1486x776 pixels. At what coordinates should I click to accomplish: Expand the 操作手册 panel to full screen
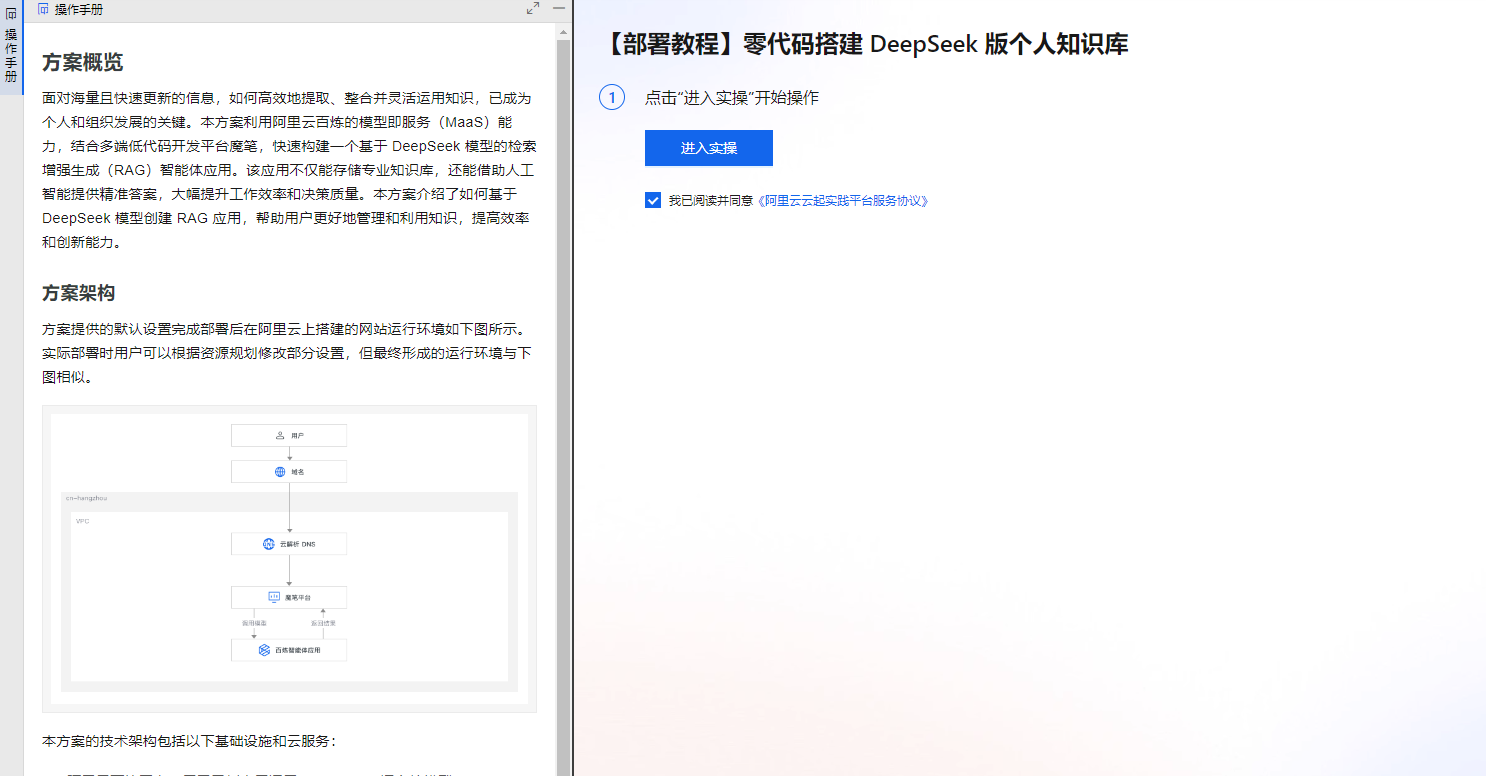coord(533,8)
